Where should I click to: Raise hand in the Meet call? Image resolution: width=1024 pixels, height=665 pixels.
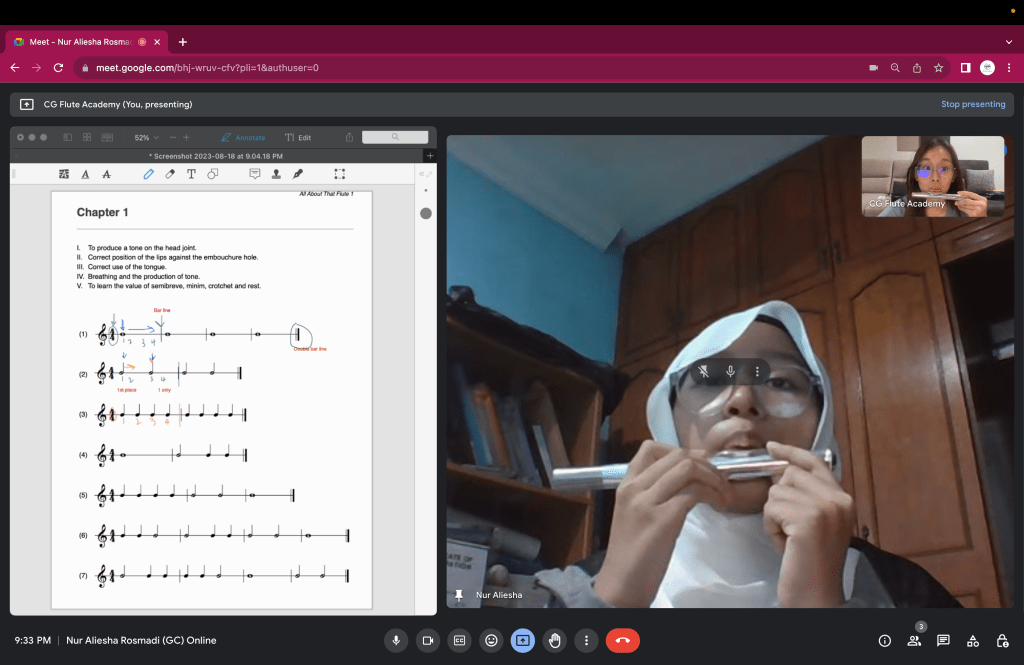tap(554, 641)
